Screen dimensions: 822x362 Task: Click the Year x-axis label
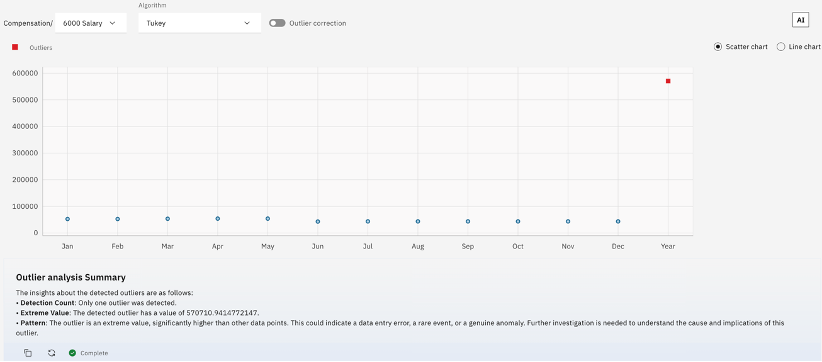[668, 246]
